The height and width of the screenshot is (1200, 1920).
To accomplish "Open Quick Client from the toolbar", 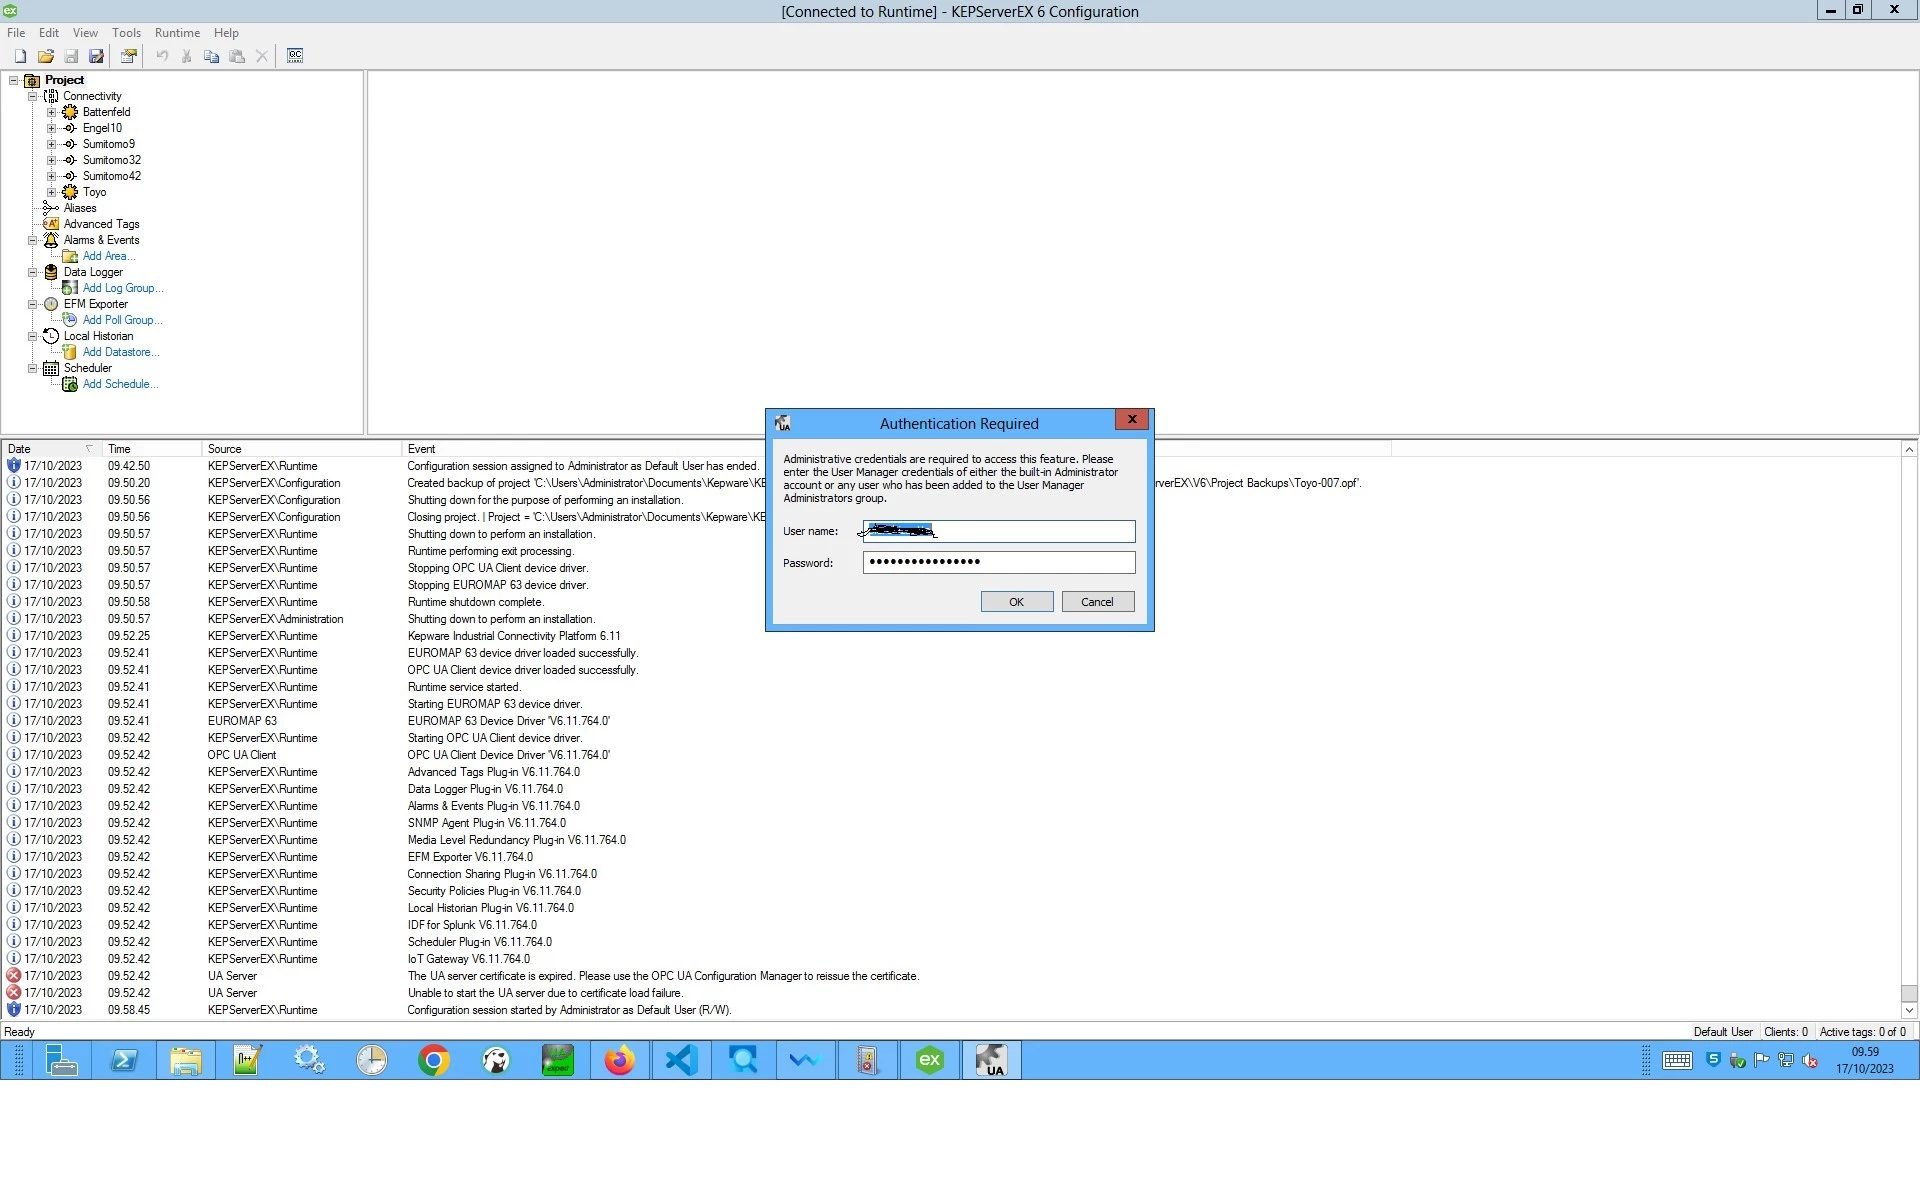I will pyautogui.click(x=295, y=56).
